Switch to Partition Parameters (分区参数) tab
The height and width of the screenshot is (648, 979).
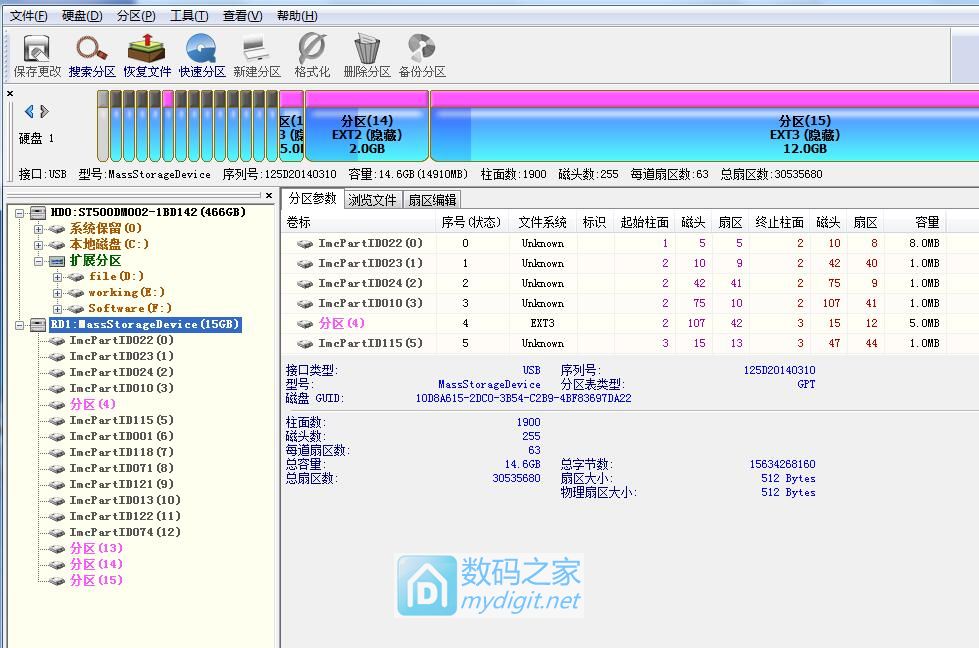click(312, 199)
